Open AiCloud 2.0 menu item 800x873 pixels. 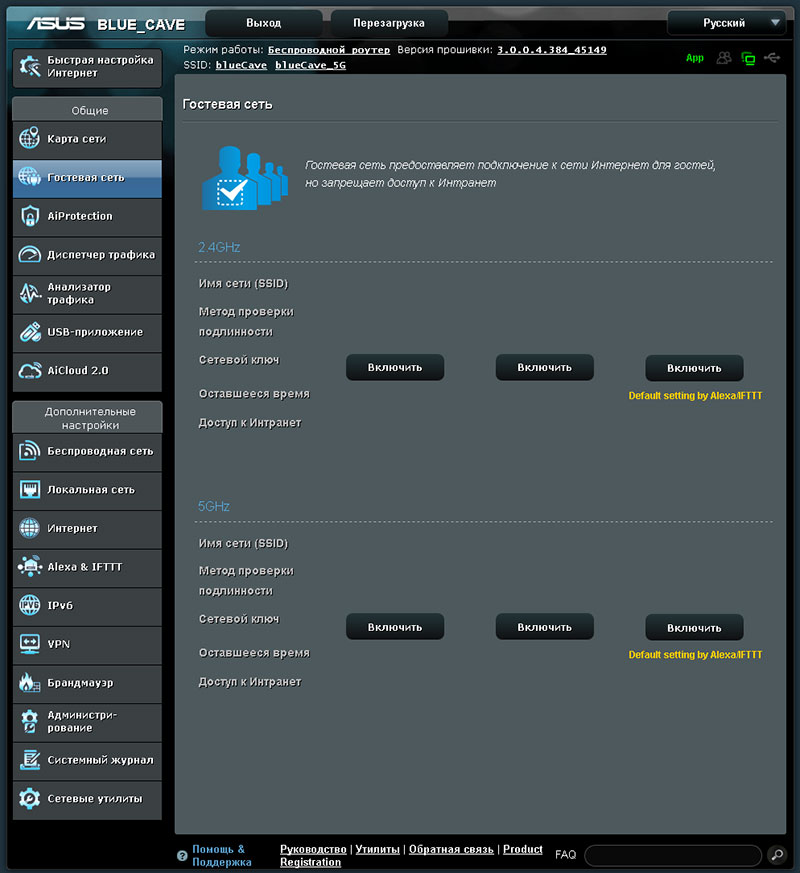[87, 371]
